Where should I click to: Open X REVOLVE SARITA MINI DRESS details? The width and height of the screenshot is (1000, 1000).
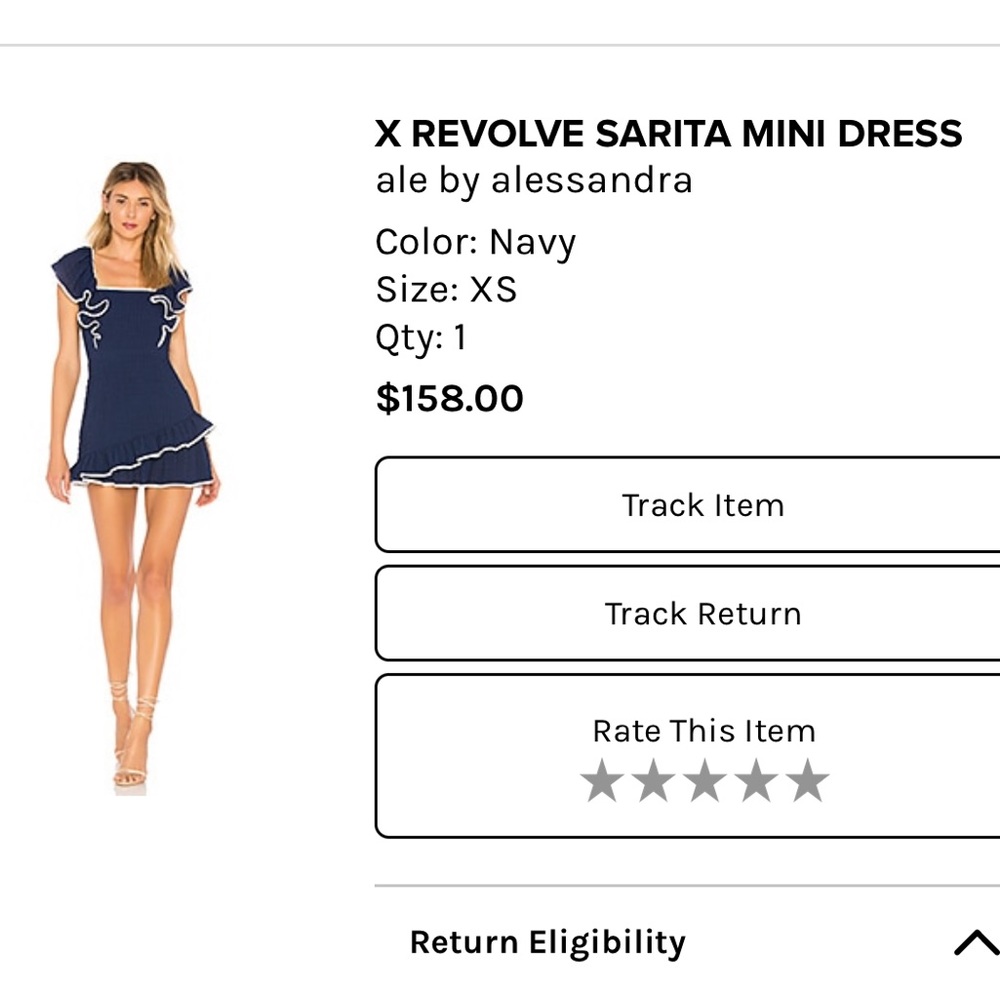click(669, 132)
